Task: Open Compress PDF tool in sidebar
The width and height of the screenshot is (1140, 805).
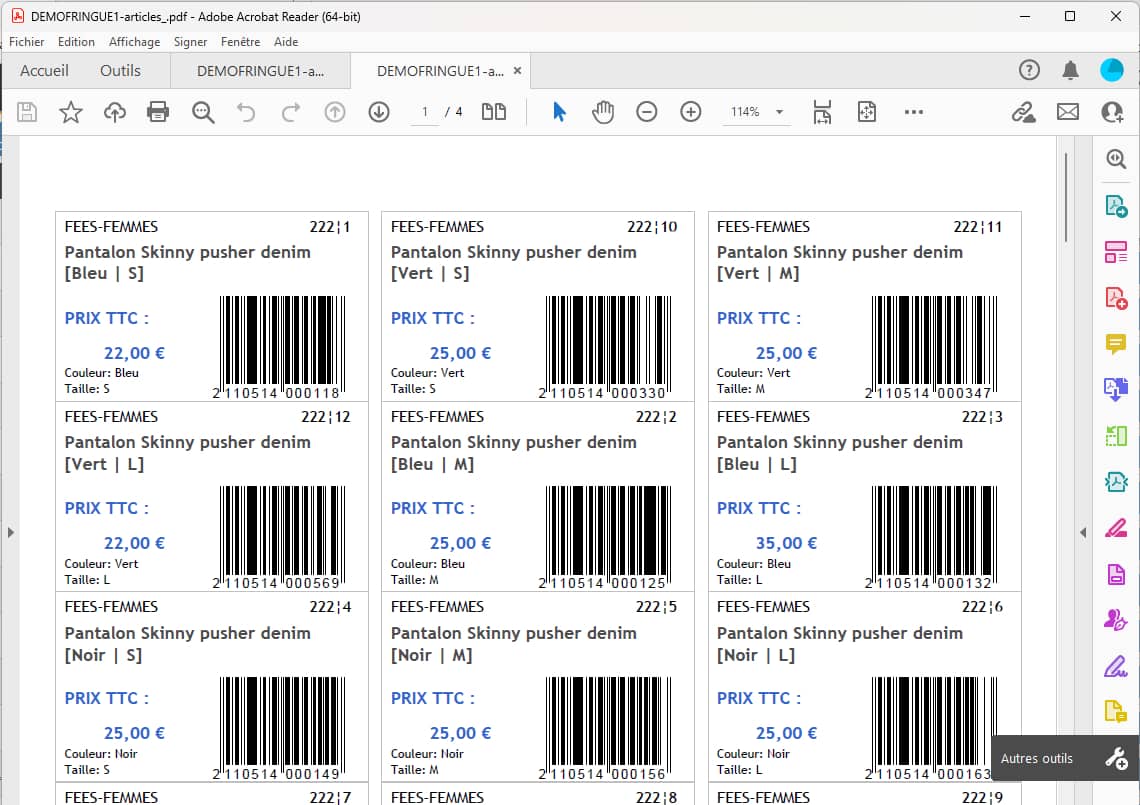Action: click(1116, 481)
